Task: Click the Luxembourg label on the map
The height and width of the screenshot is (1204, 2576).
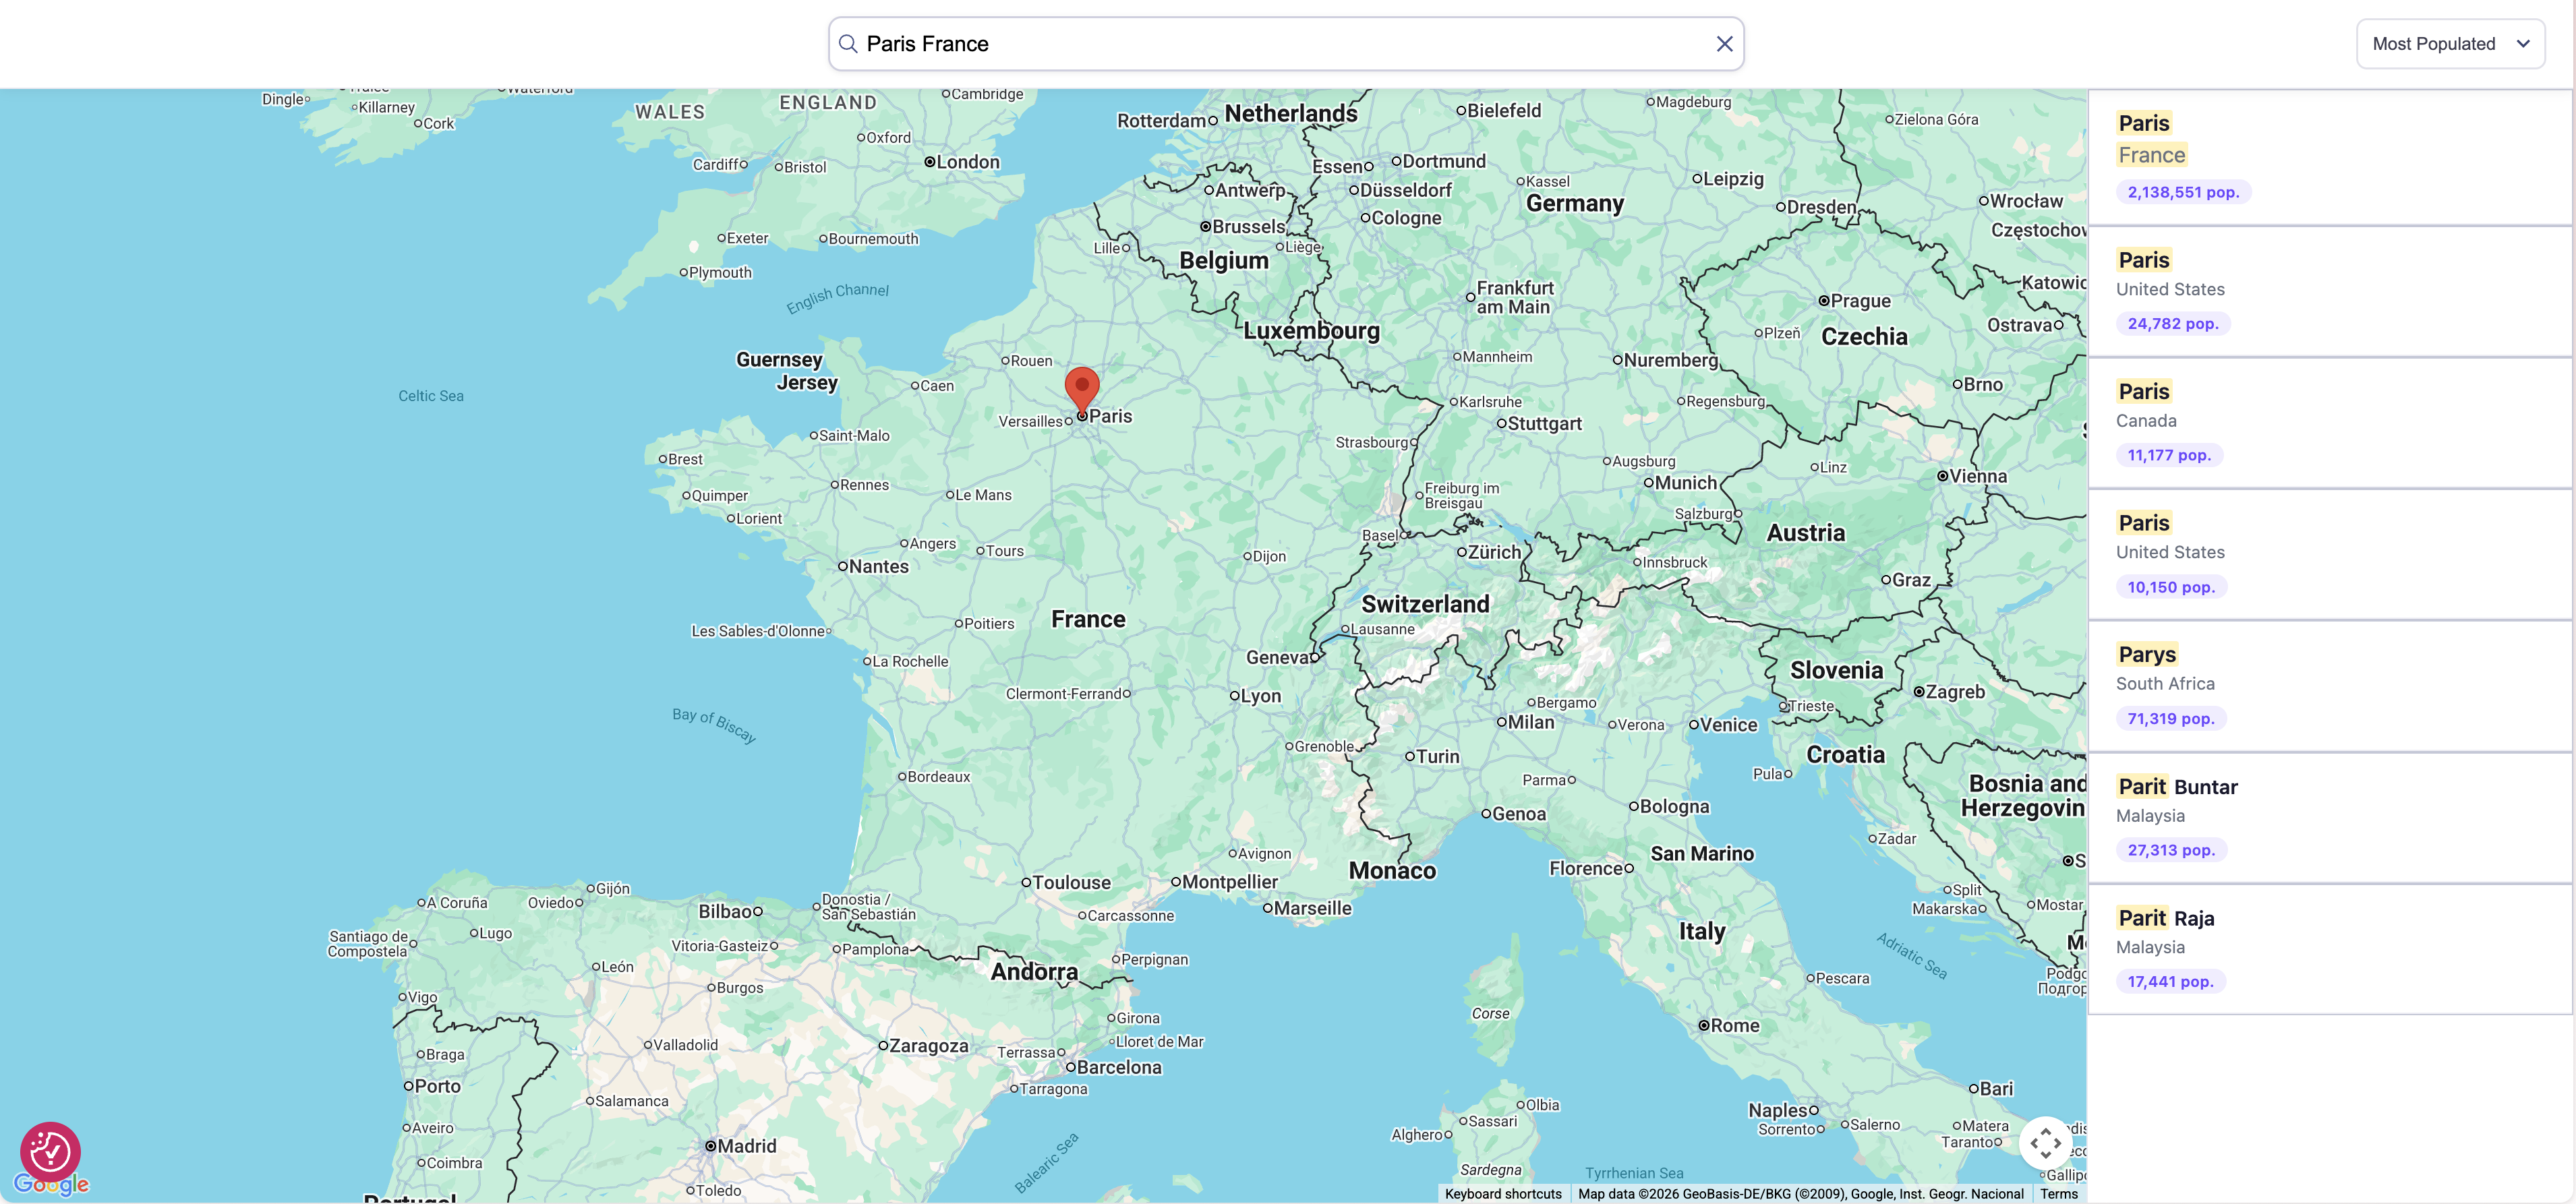Action: [1311, 331]
